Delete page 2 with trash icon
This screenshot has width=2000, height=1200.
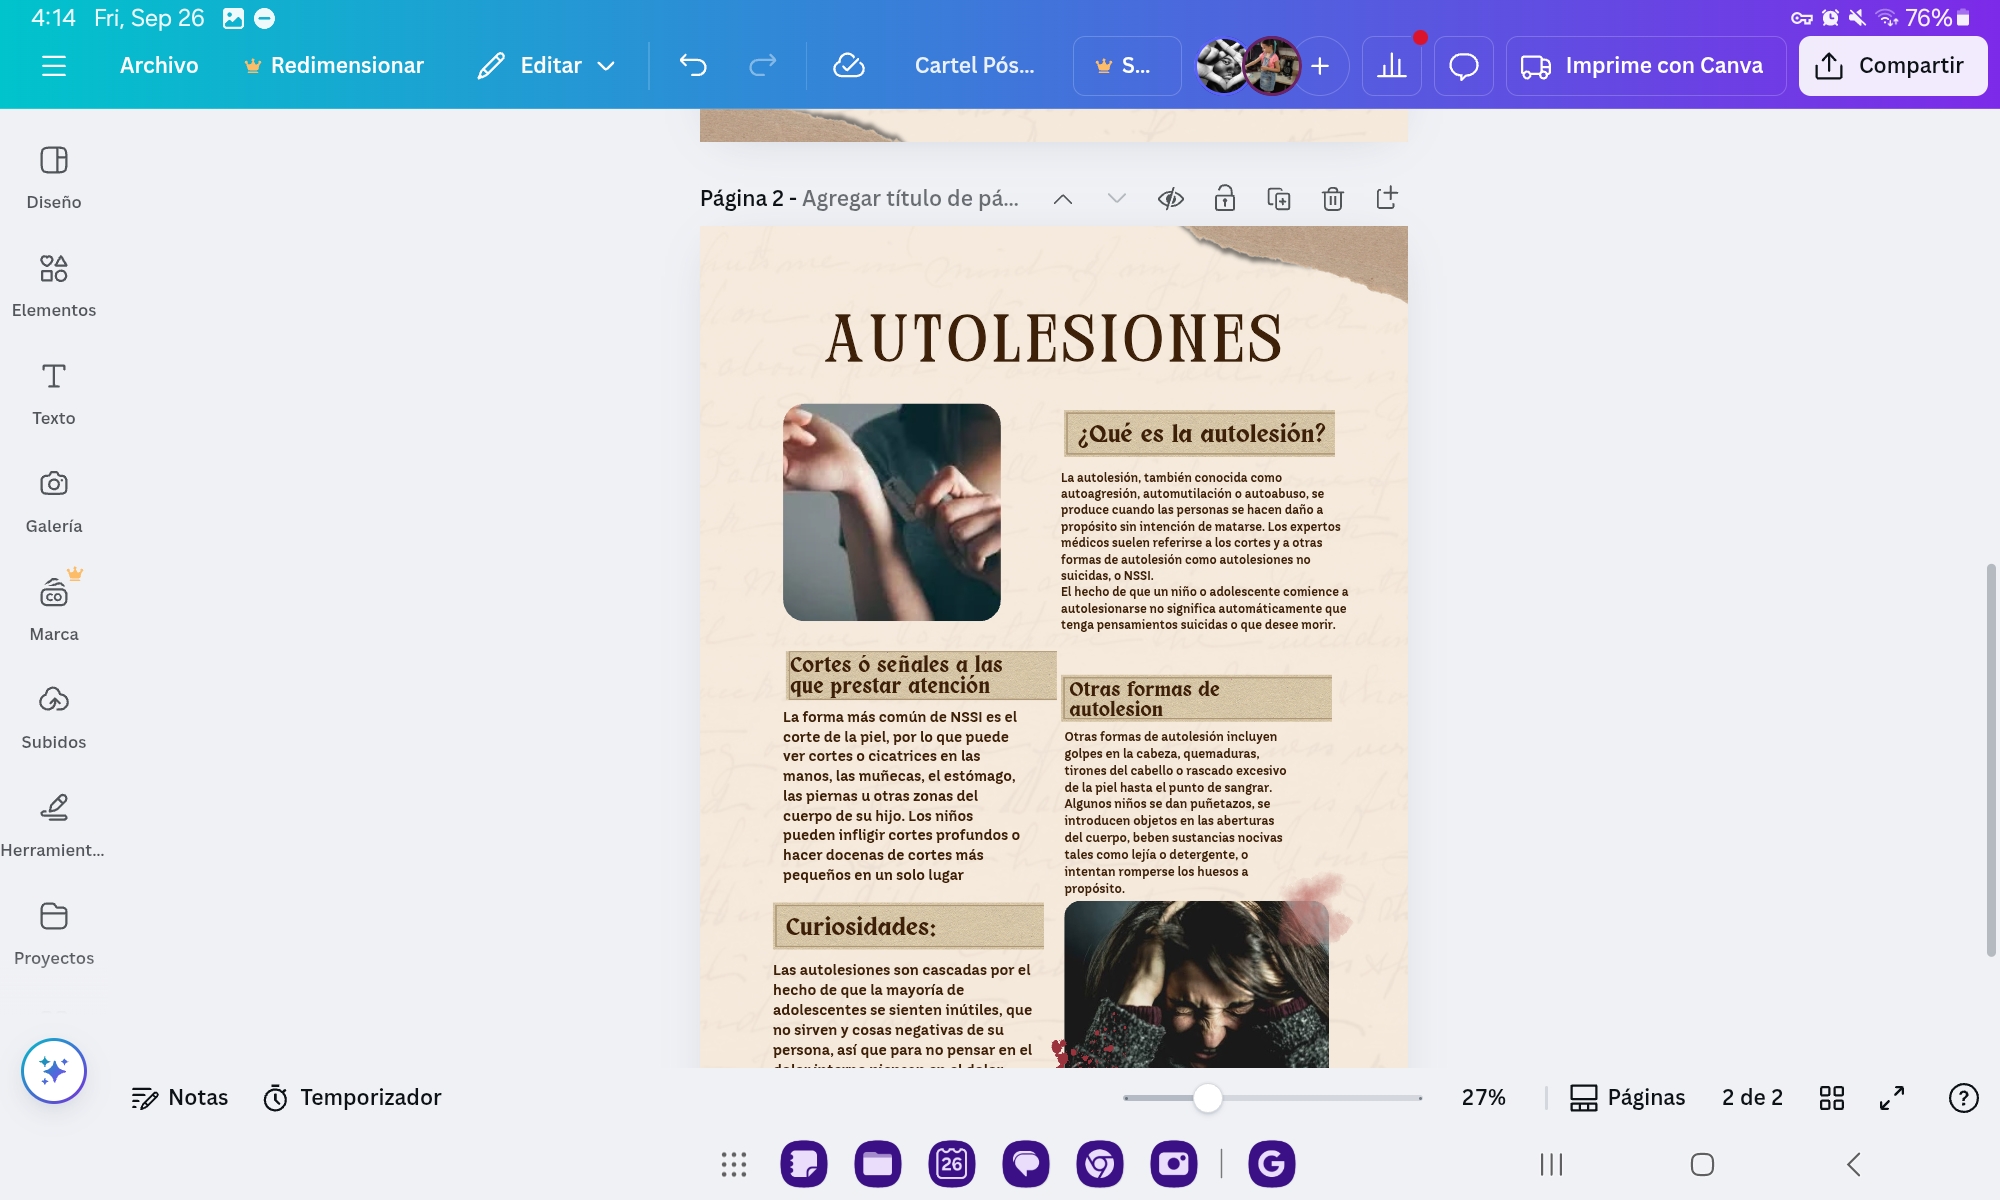1332,199
